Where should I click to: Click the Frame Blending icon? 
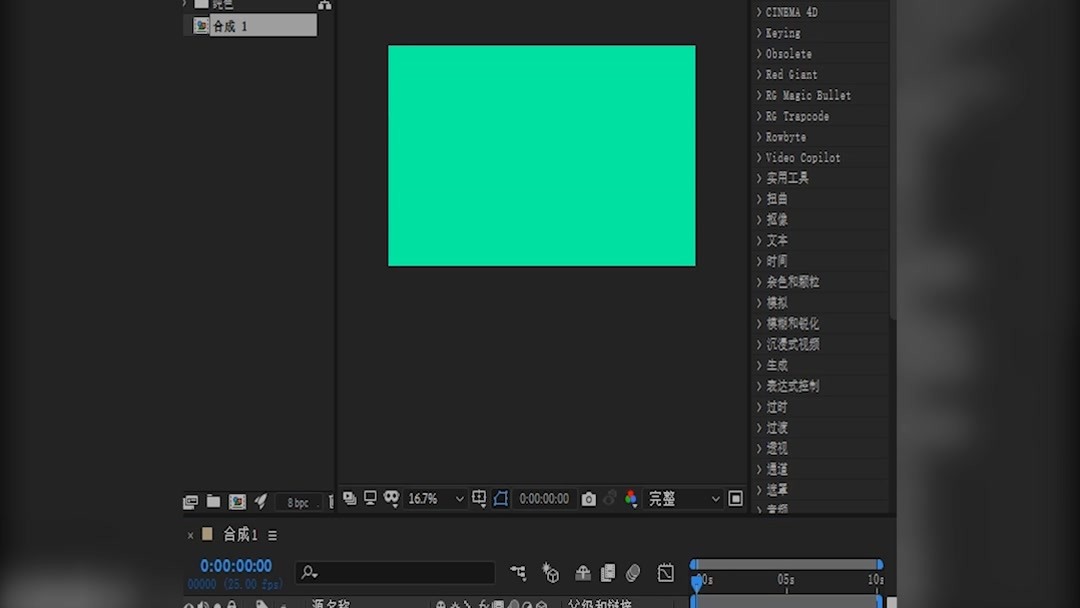[608, 572]
